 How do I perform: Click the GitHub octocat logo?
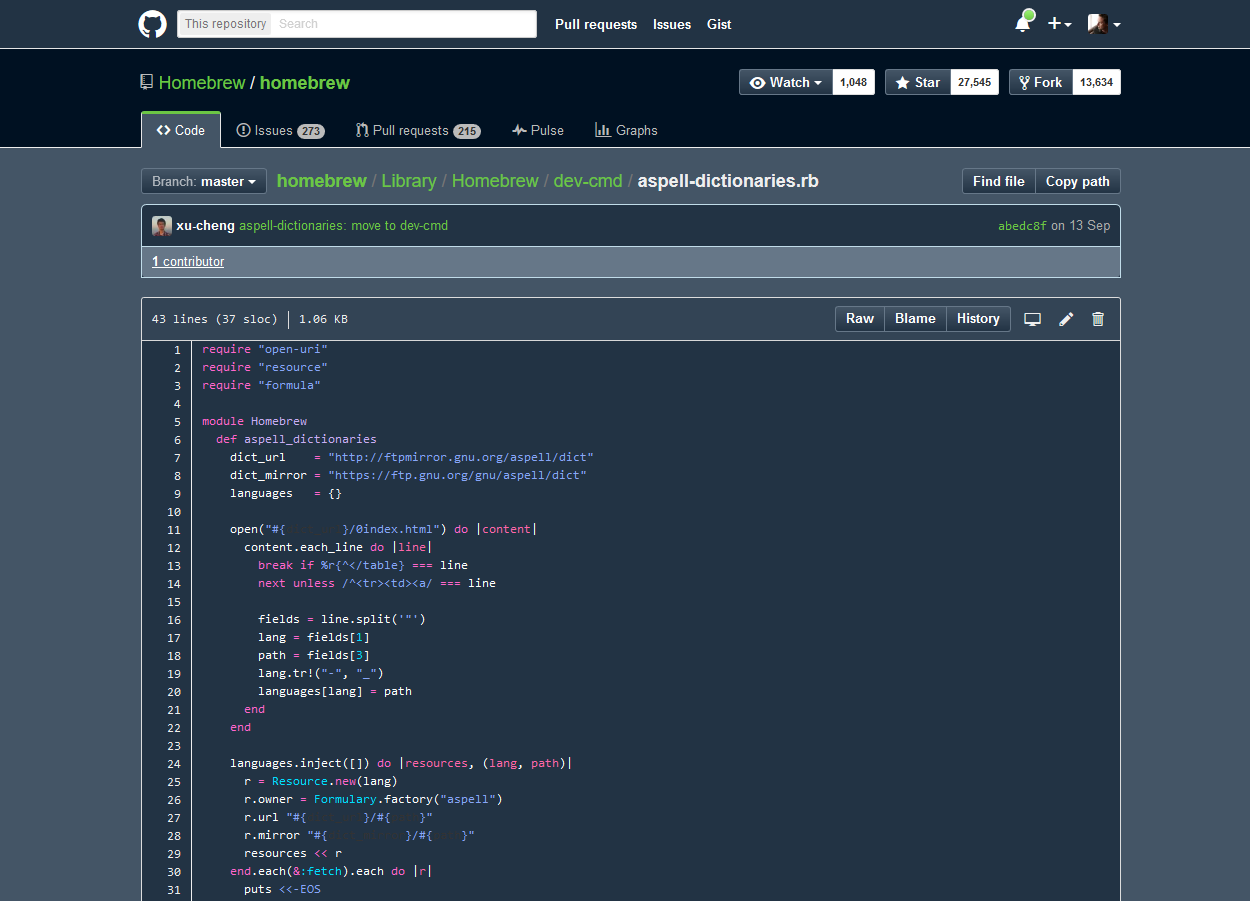[152, 24]
